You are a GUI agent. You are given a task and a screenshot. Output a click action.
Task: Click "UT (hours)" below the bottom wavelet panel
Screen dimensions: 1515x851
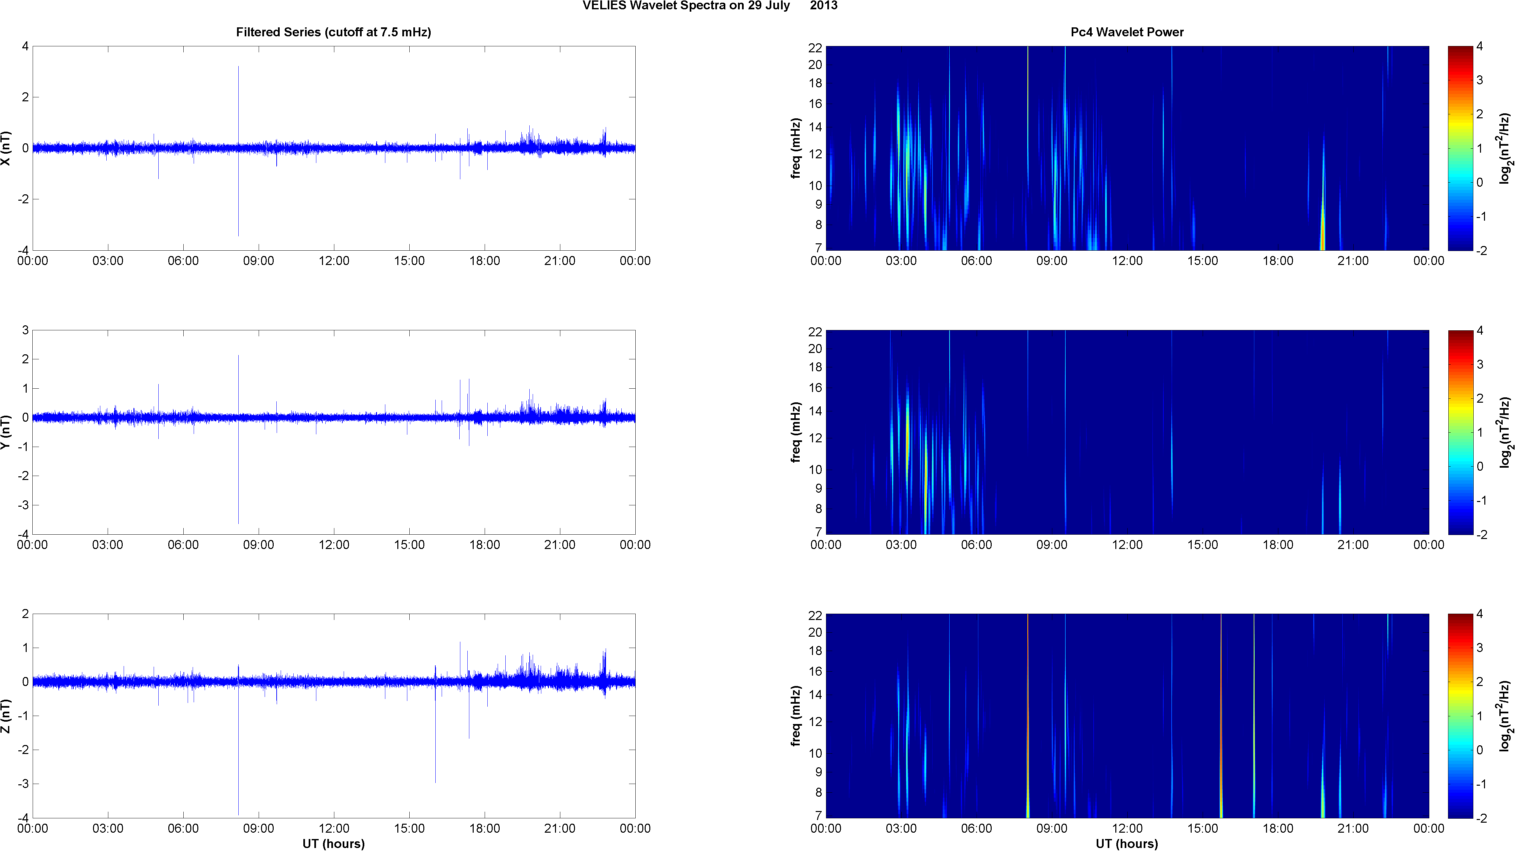point(1127,844)
